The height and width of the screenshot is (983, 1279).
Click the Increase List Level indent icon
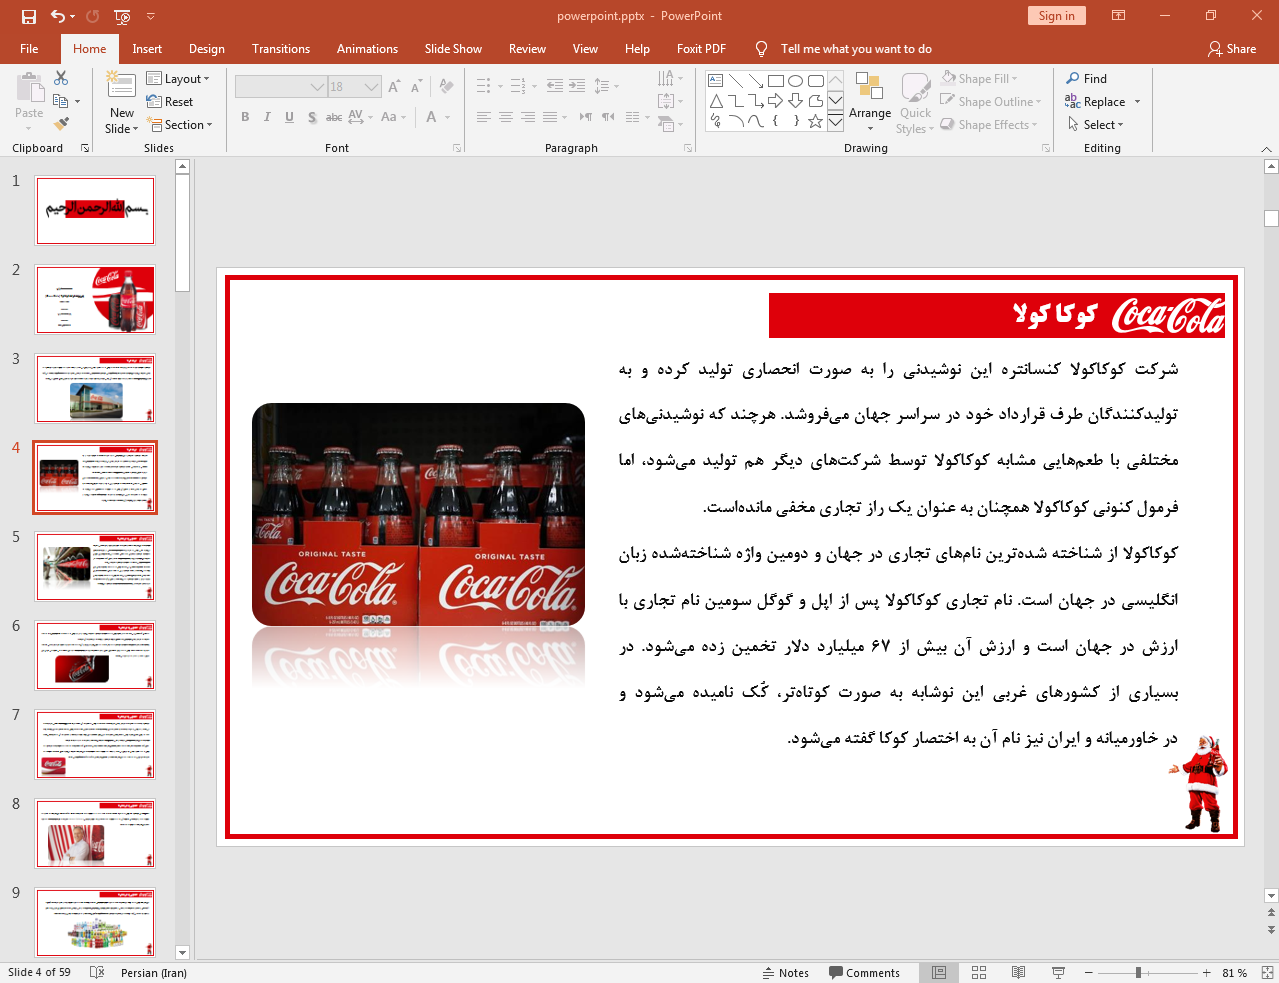[577, 86]
